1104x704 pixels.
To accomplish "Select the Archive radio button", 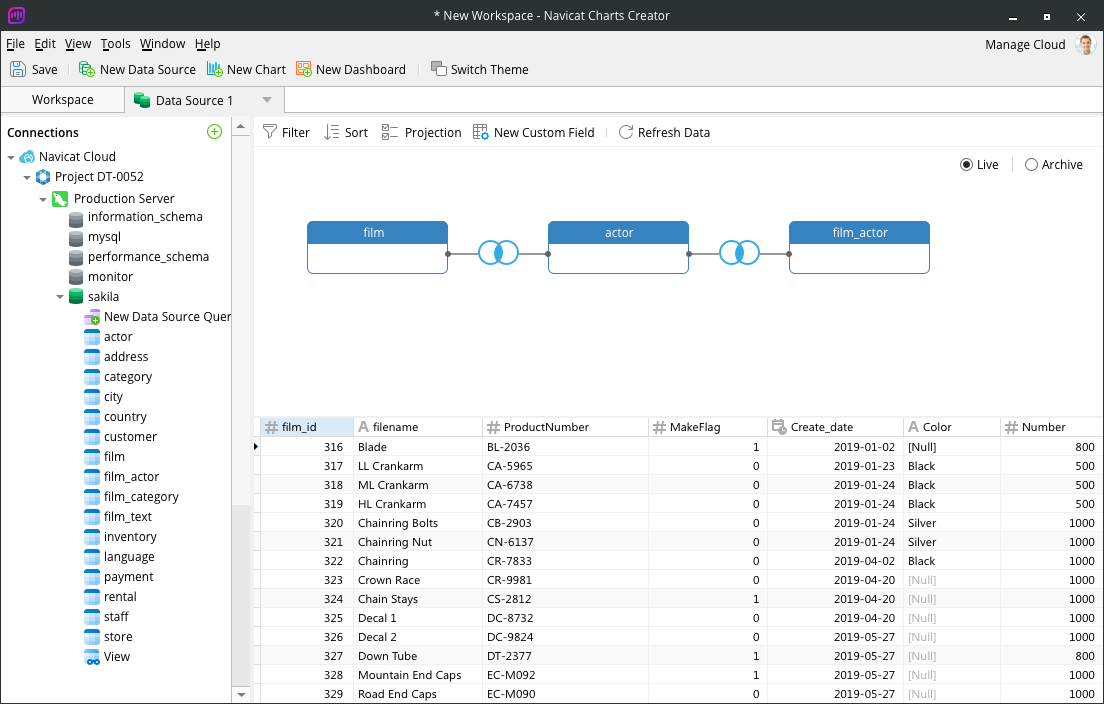I will click(x=1031, y=165).
